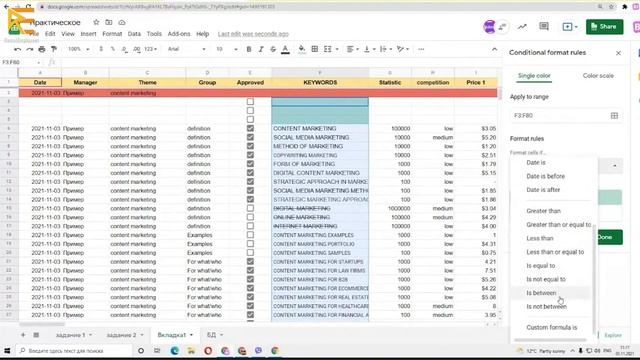Open the horizontal align dropdown
Image resolution: width=640 pixels, height=360 pixels.
353,49
